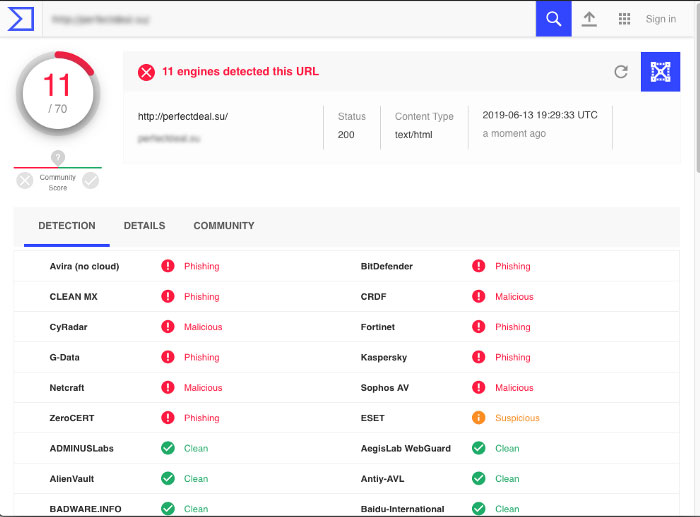The height and width of the screenshot is (517, 700).
Task: Click the ZeroCERT Phishing result label
Action: click(202, 418)
